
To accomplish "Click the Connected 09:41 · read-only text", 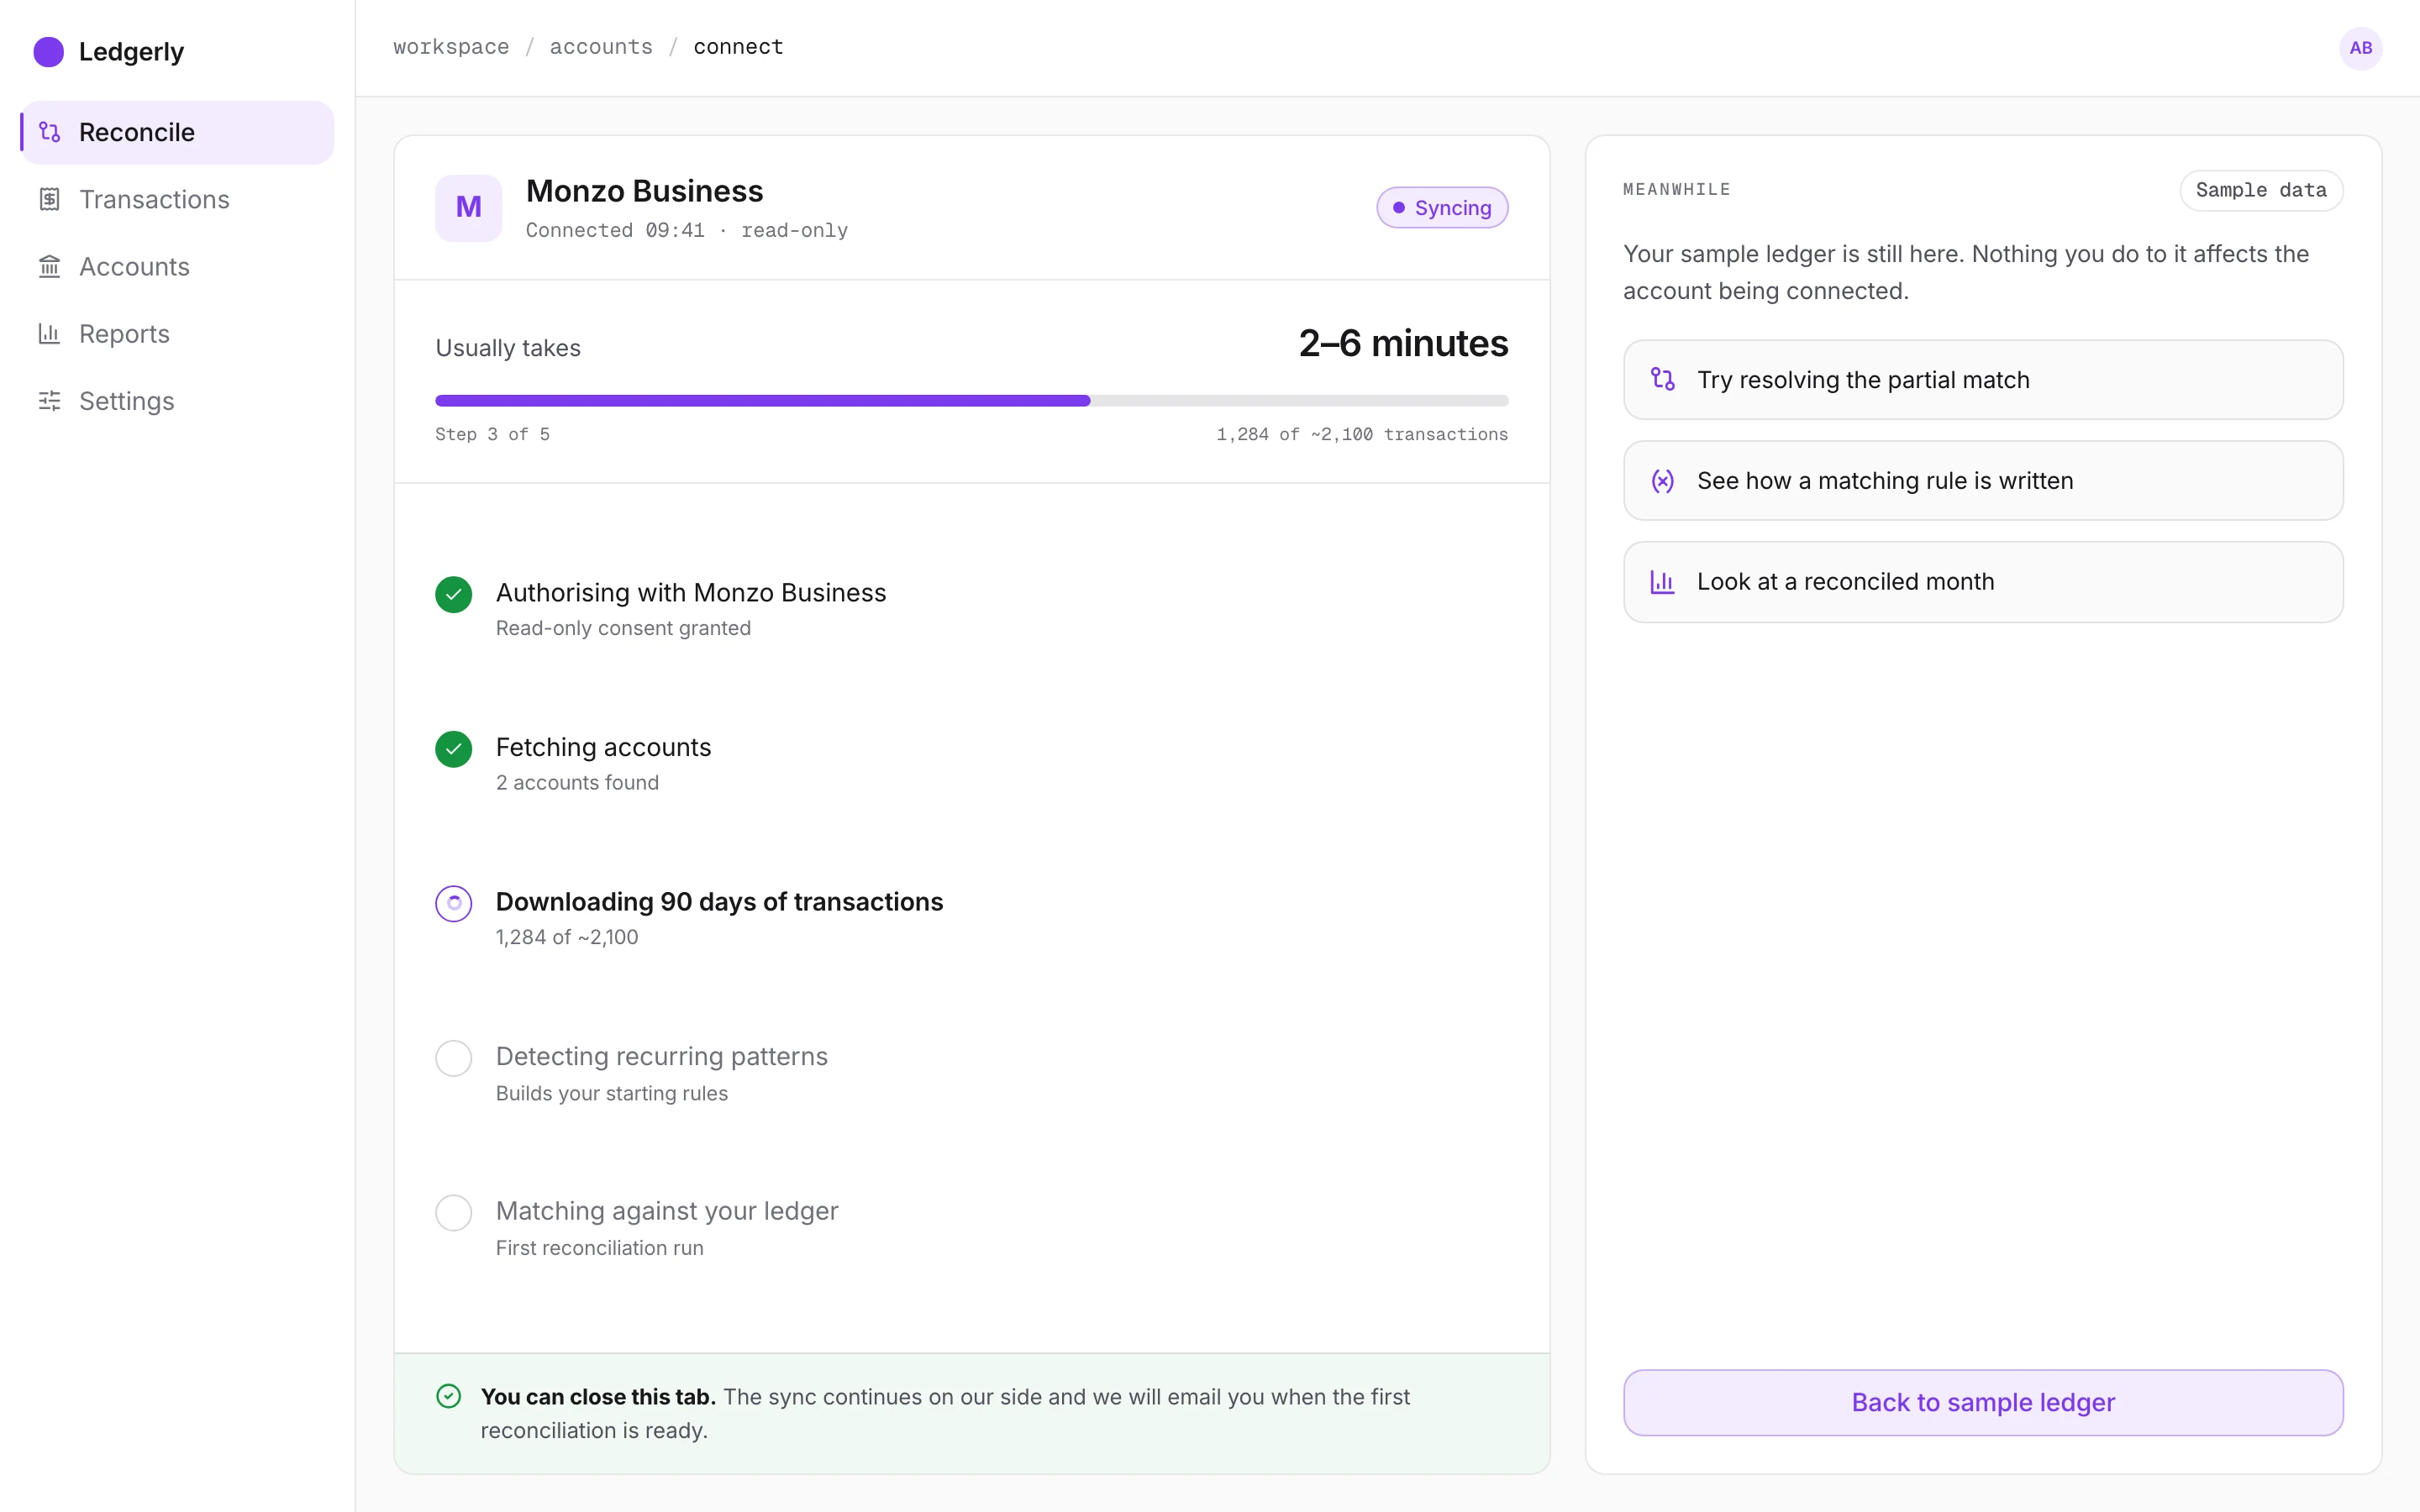I will pyautogui.click(x=687, y=230).
